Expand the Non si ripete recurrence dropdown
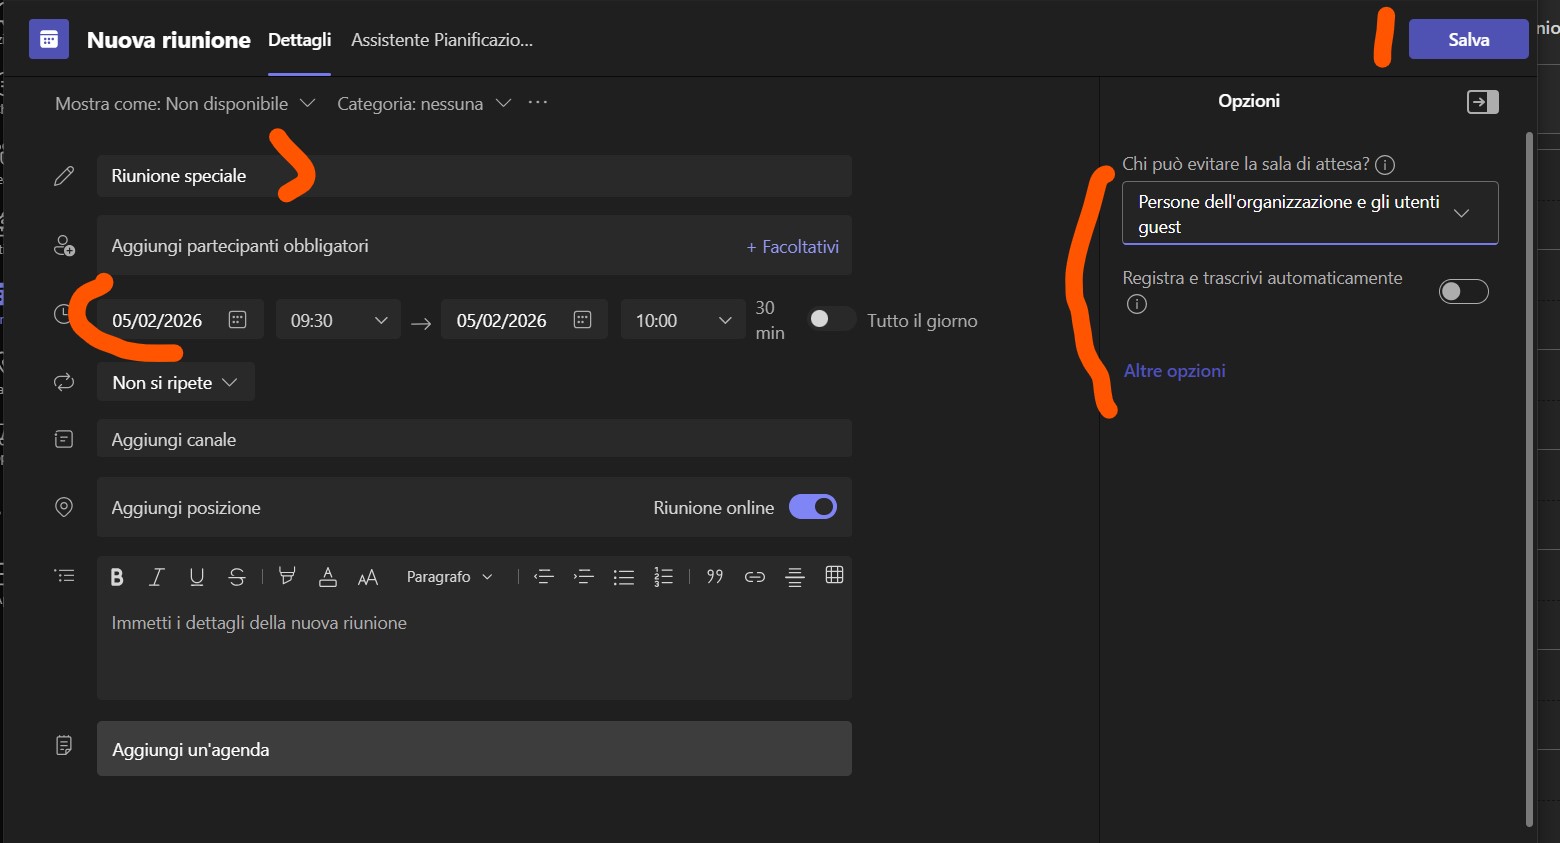The height and width of the screenshot is (843, 1560). click(x=176, y=383)
